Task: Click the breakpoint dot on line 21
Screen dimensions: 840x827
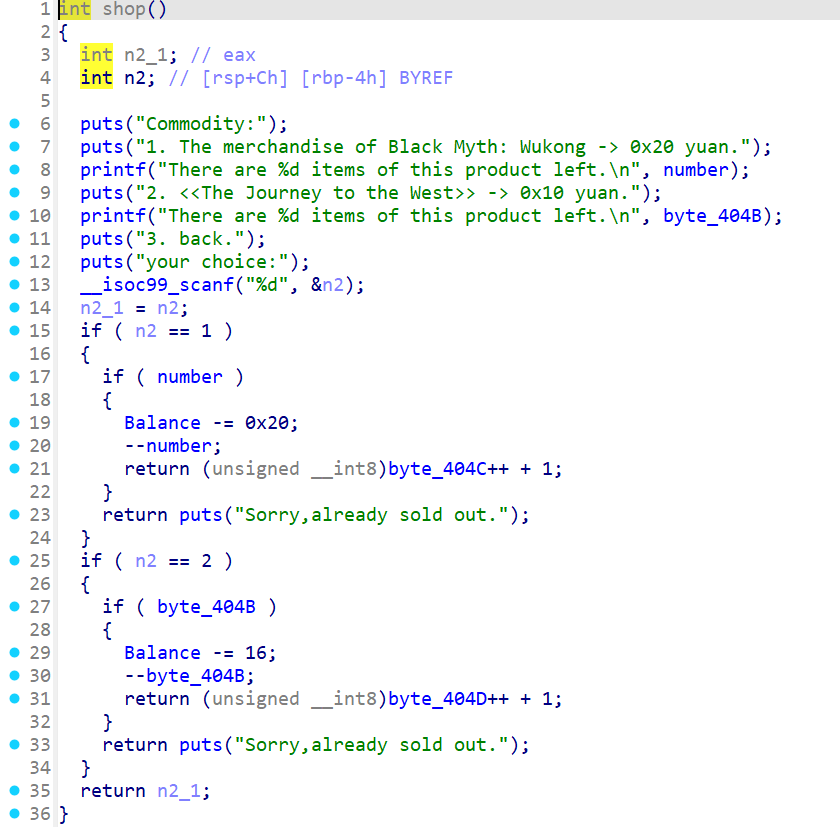Action: [14, 469]
